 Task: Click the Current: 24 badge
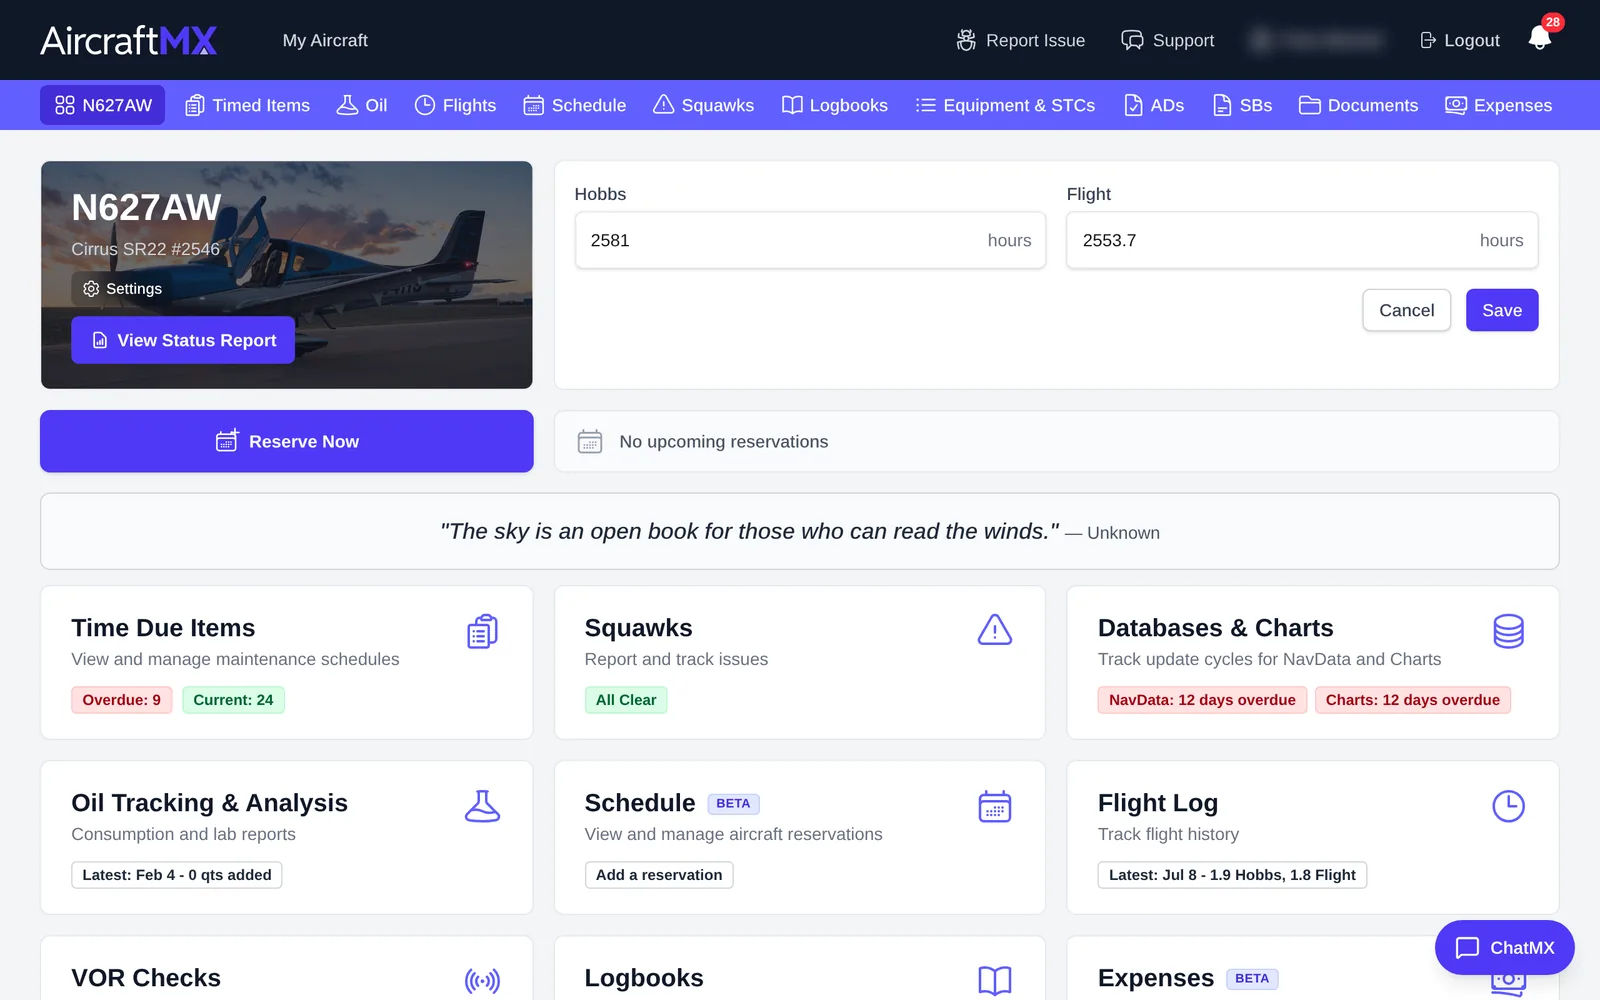tap(233, 700)
